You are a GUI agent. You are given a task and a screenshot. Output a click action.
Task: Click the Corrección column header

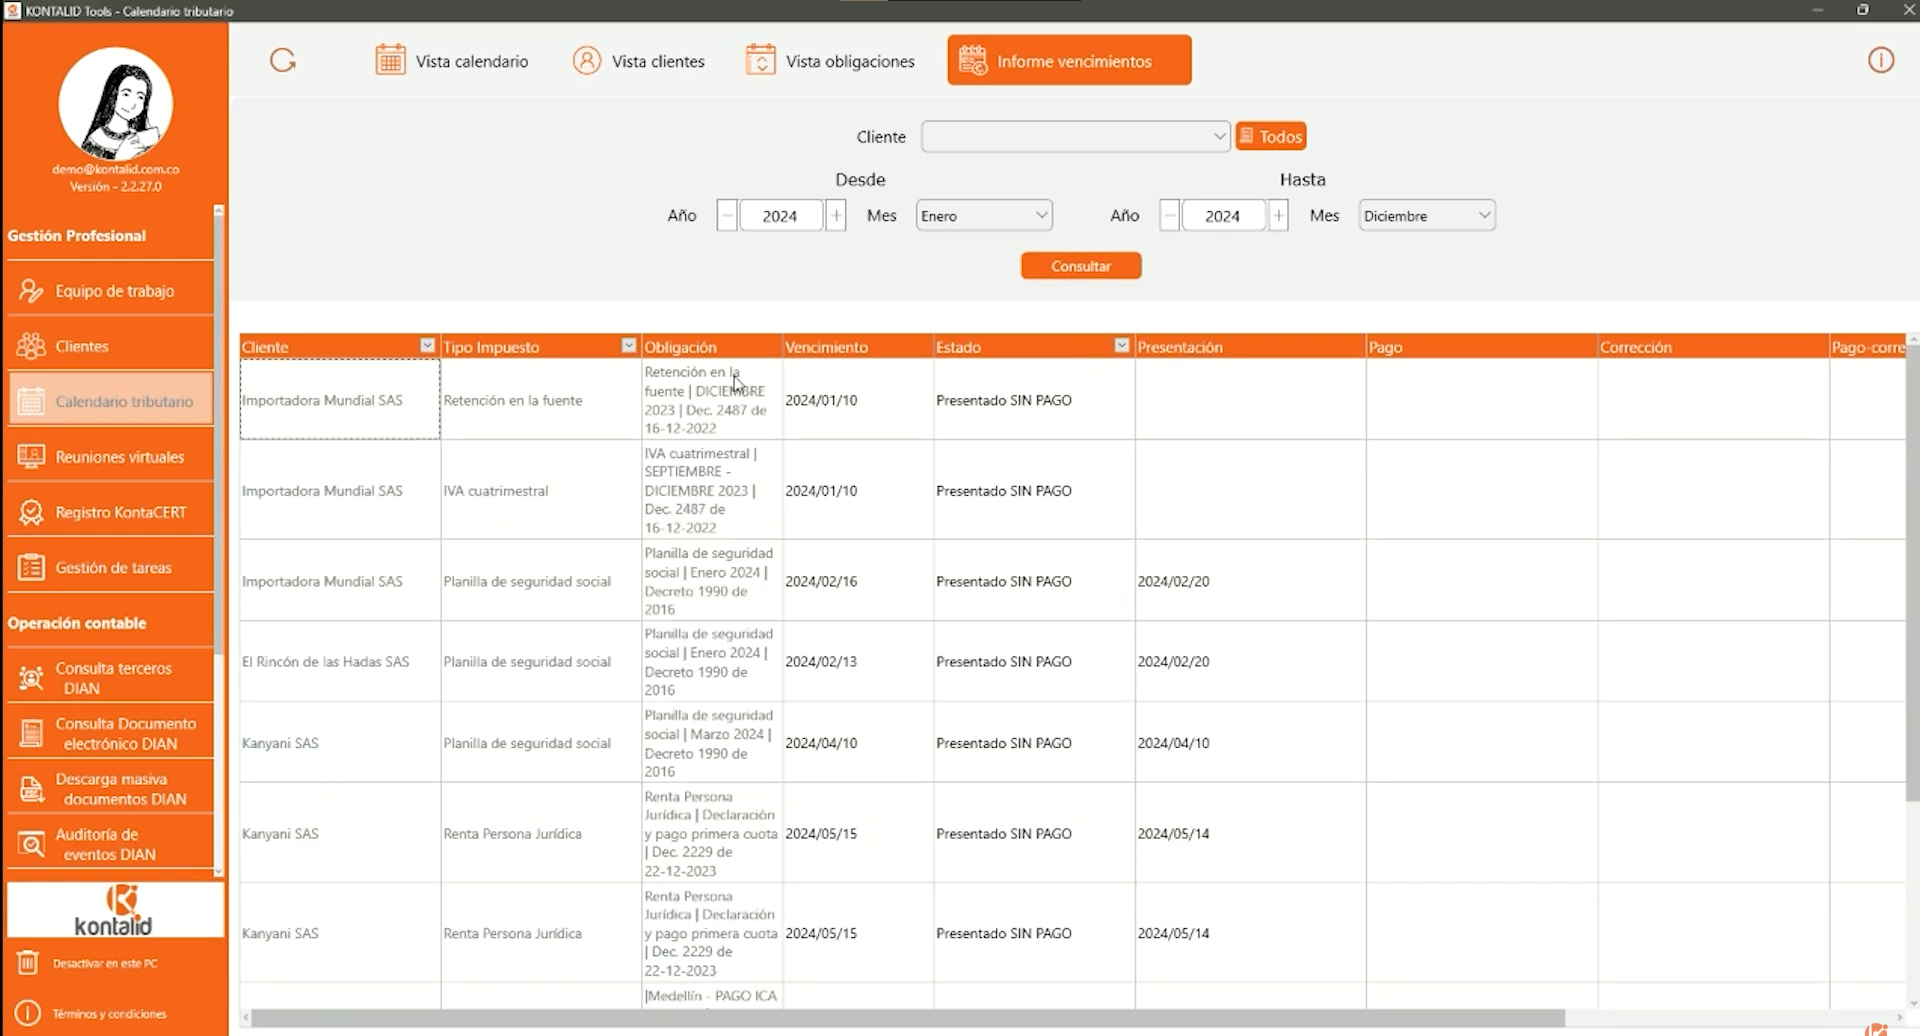1713,346
